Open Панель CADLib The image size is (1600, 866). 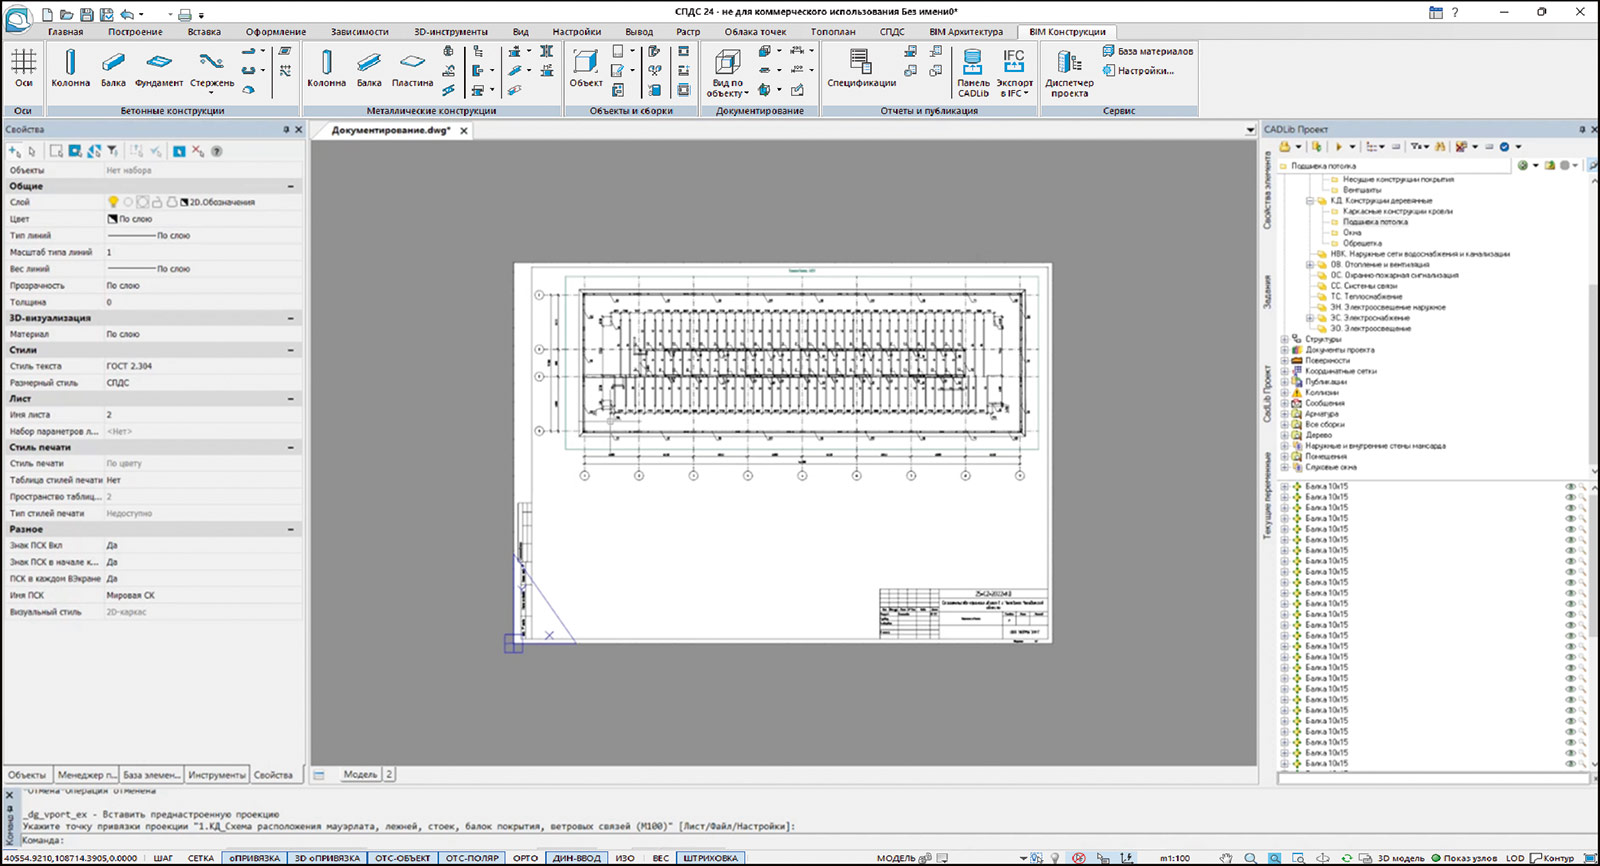coord(973,73)
